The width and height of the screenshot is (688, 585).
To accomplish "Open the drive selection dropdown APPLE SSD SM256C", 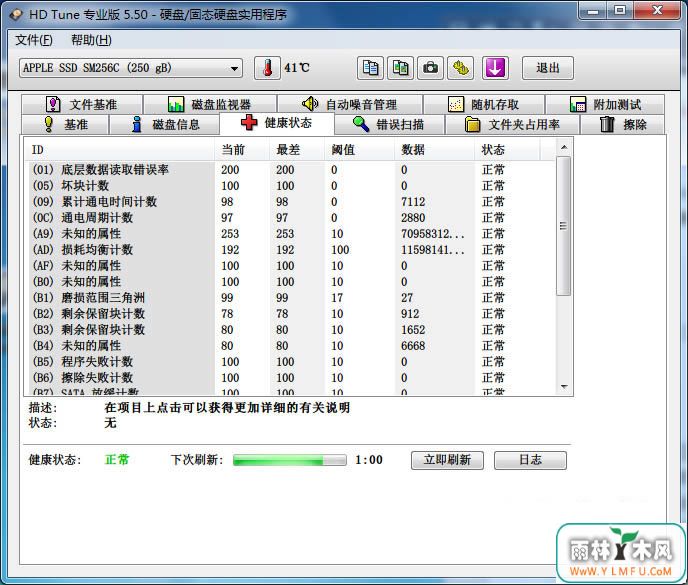I will tap(131, 68).
